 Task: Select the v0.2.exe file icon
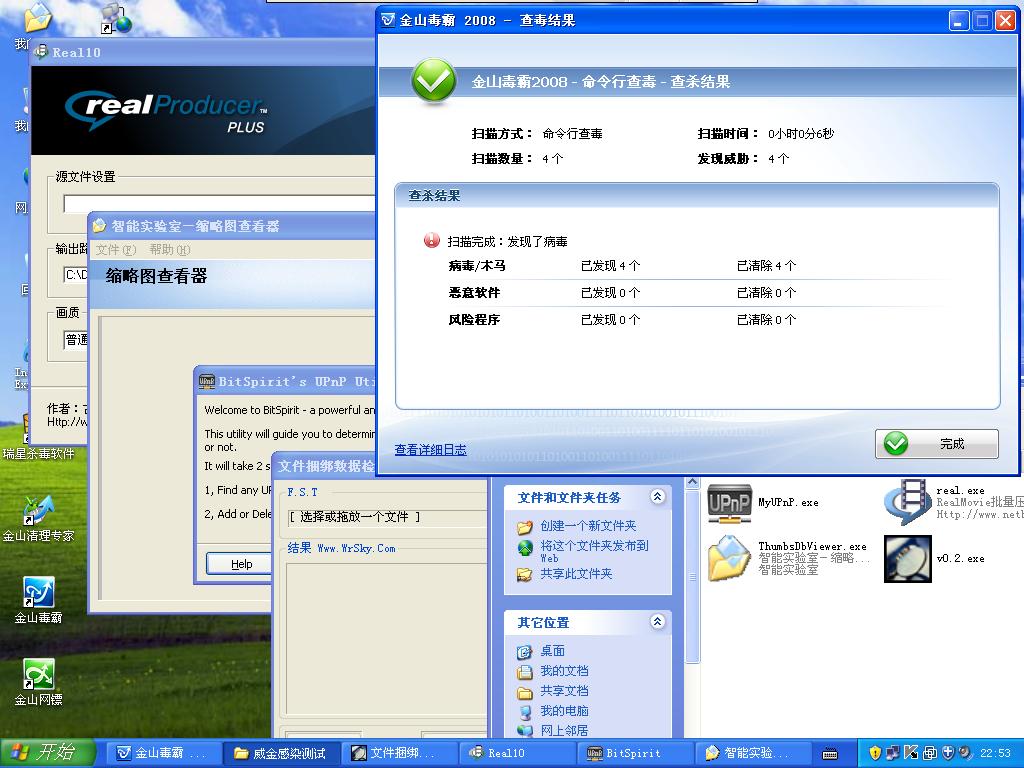pyautogui.click(x=908, y=558)
